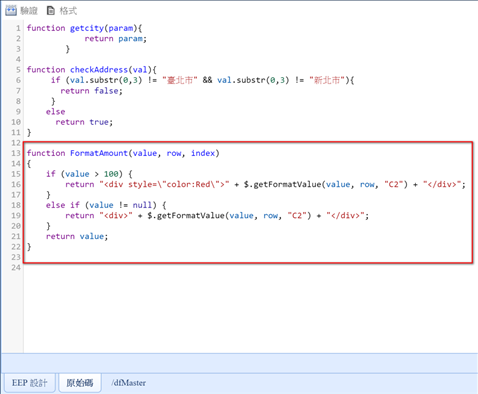Viewport: 478px width, 394px height.
Task: Click the 格式 format document icon
Action: 50,11
